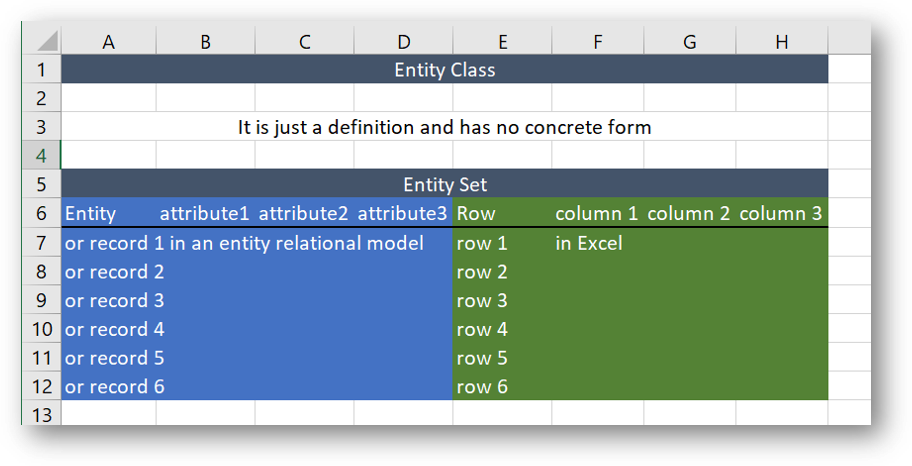The image size is (912, 466).
Task: Click the column 1 cell
Action: [x=597, y=214]
